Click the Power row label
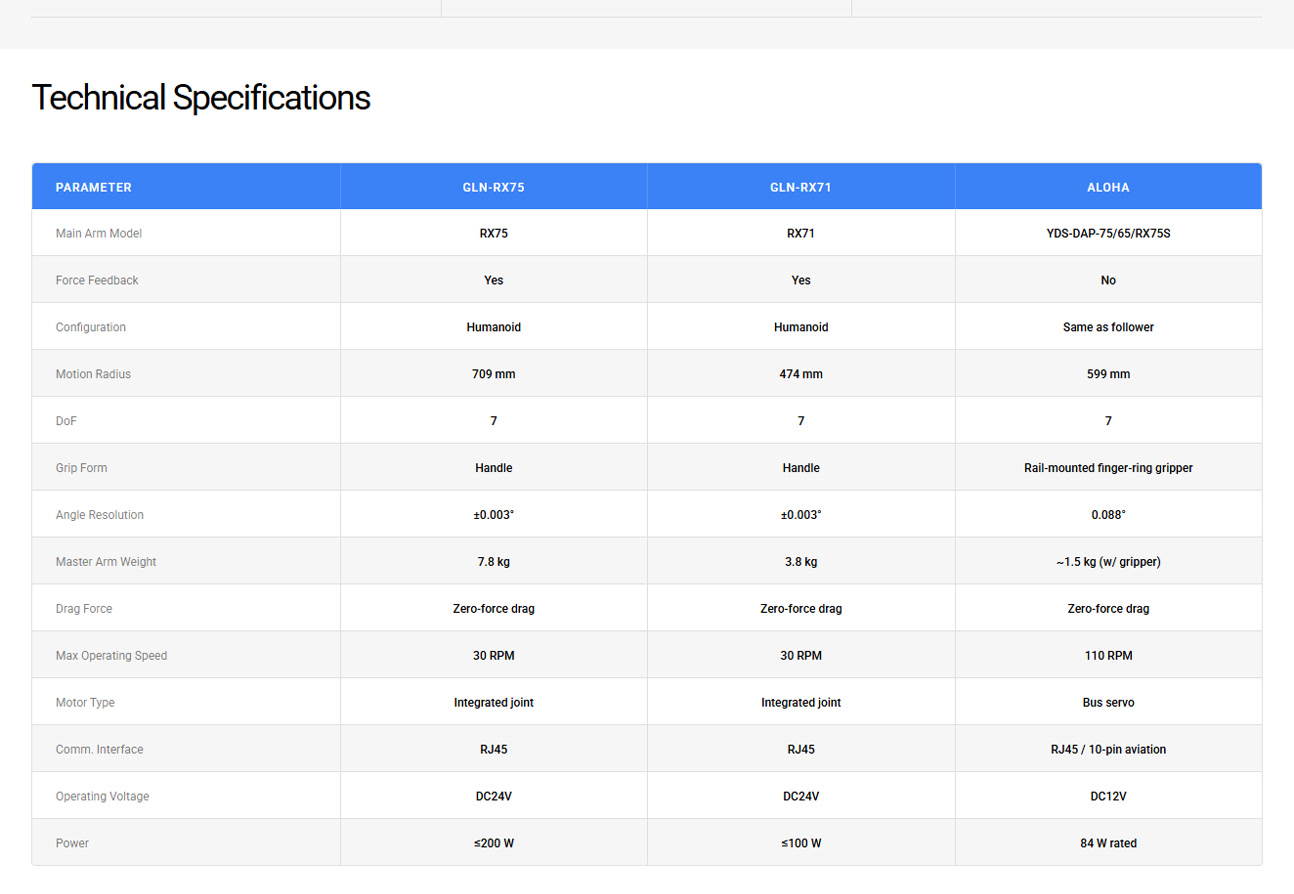Image resolution: width=1294 pixels, height=894 pixels. coord(72,844)
